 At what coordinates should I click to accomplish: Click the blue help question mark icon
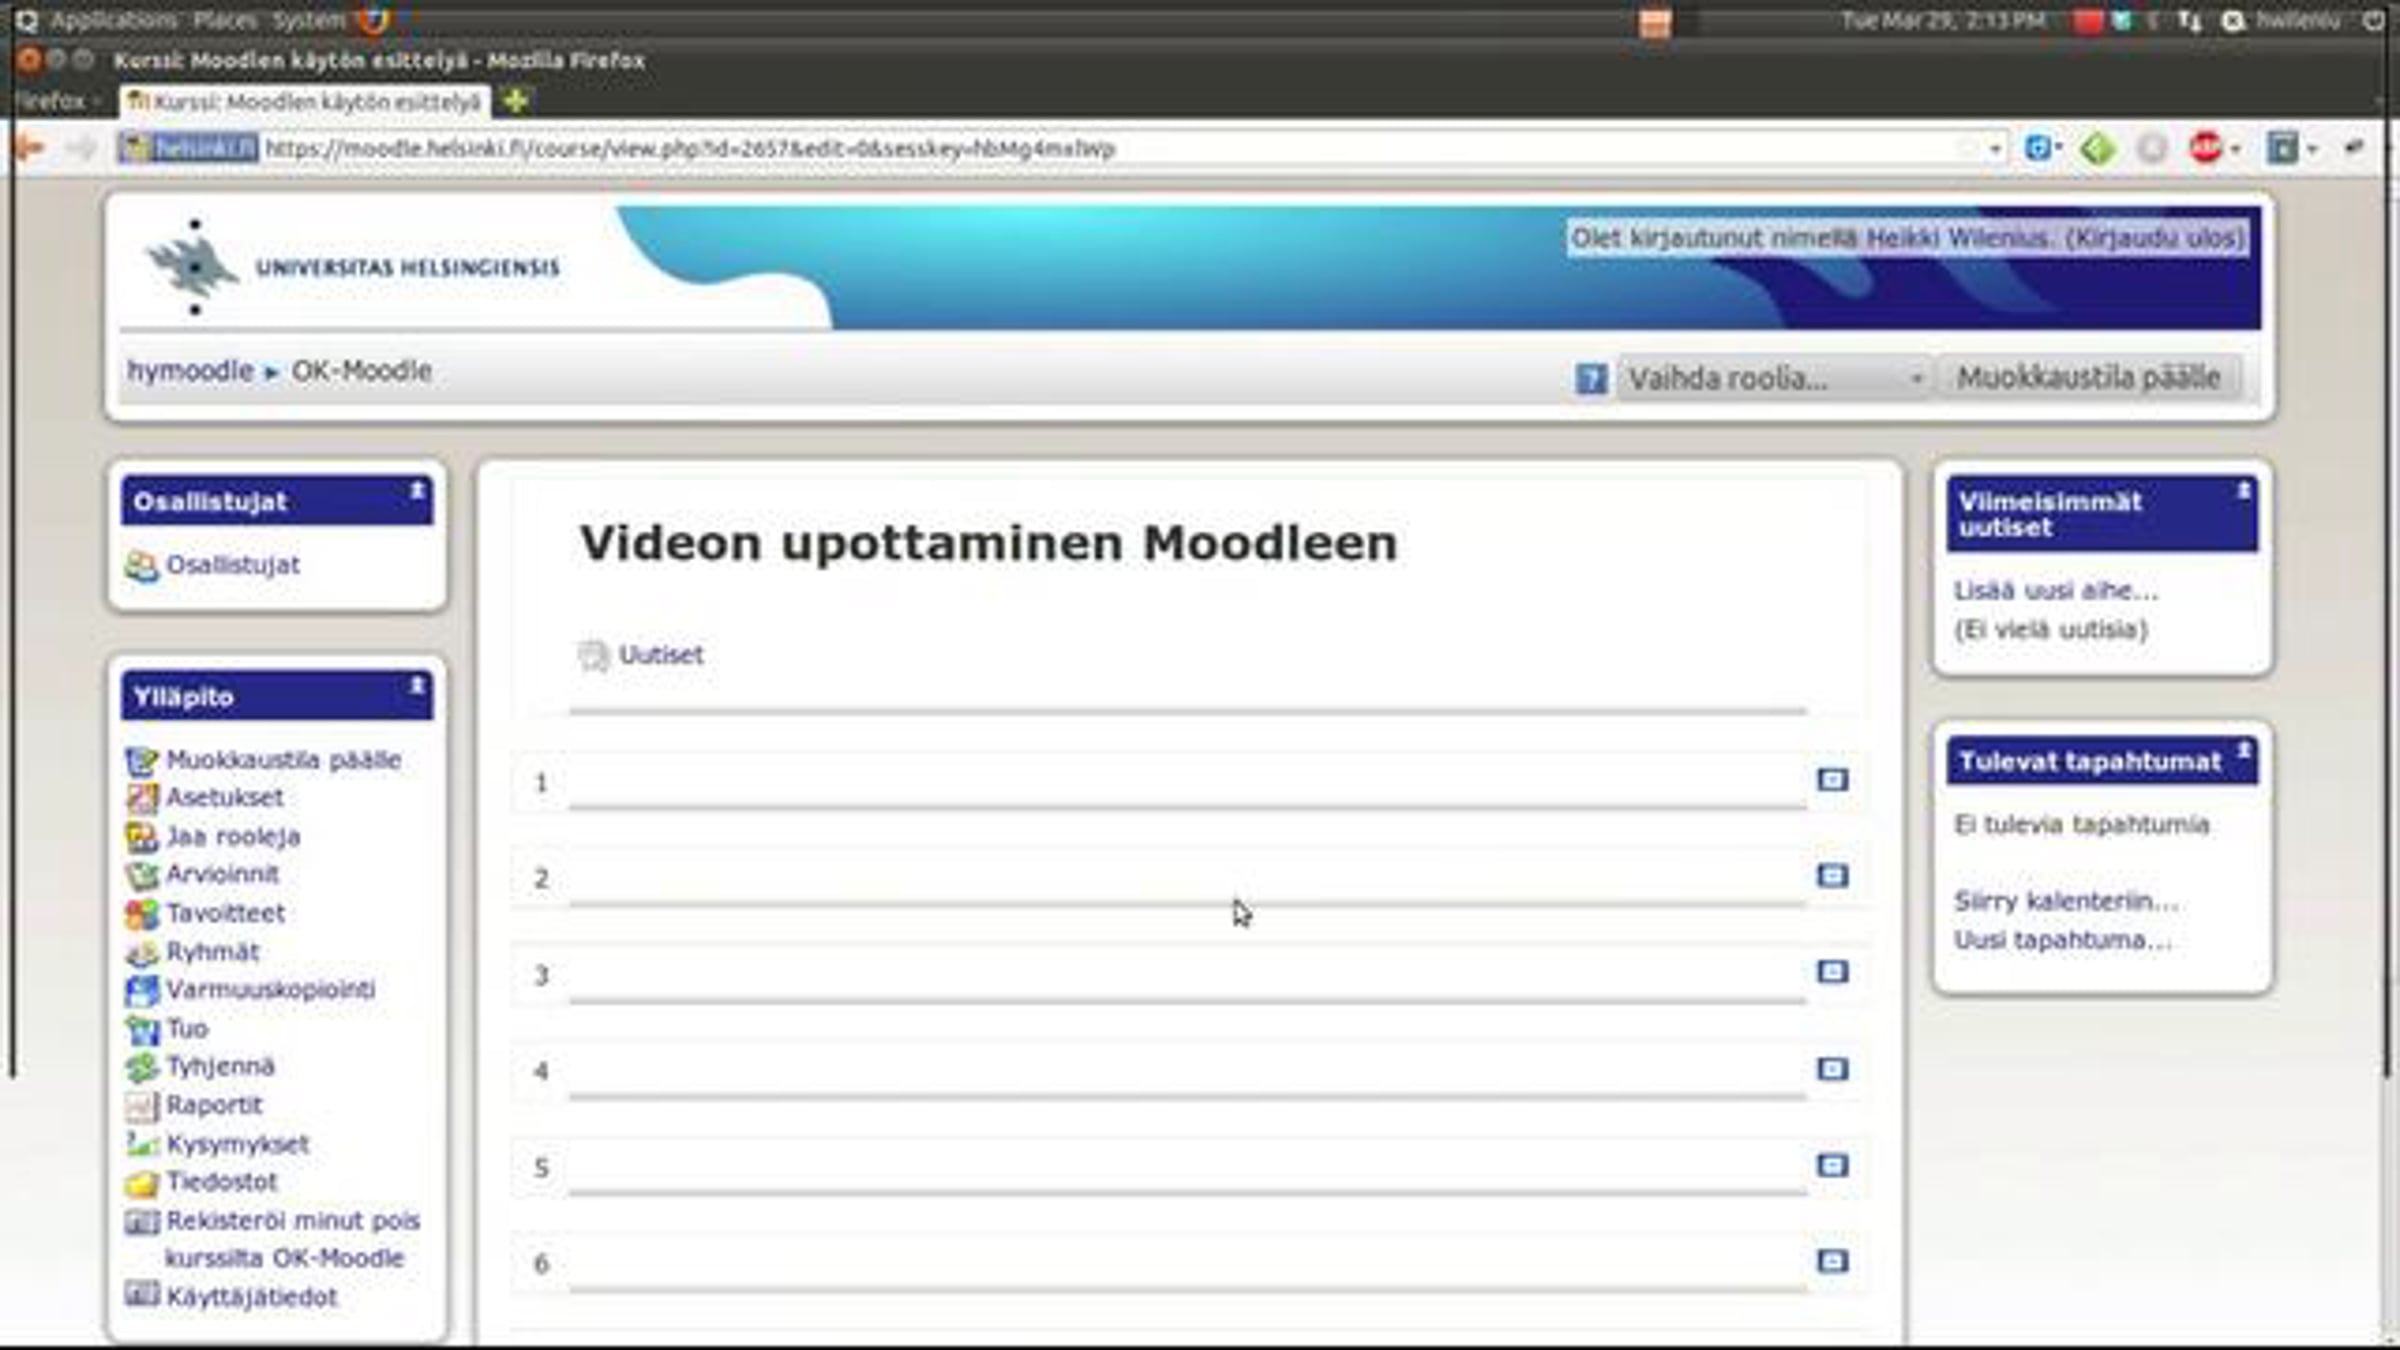(x=1591, y=379)
